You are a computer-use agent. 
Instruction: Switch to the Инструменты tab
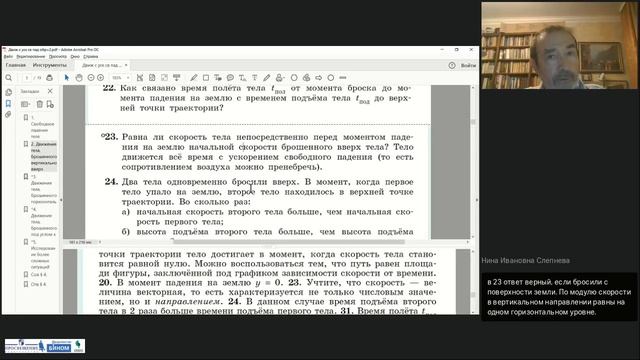[49, 65]
